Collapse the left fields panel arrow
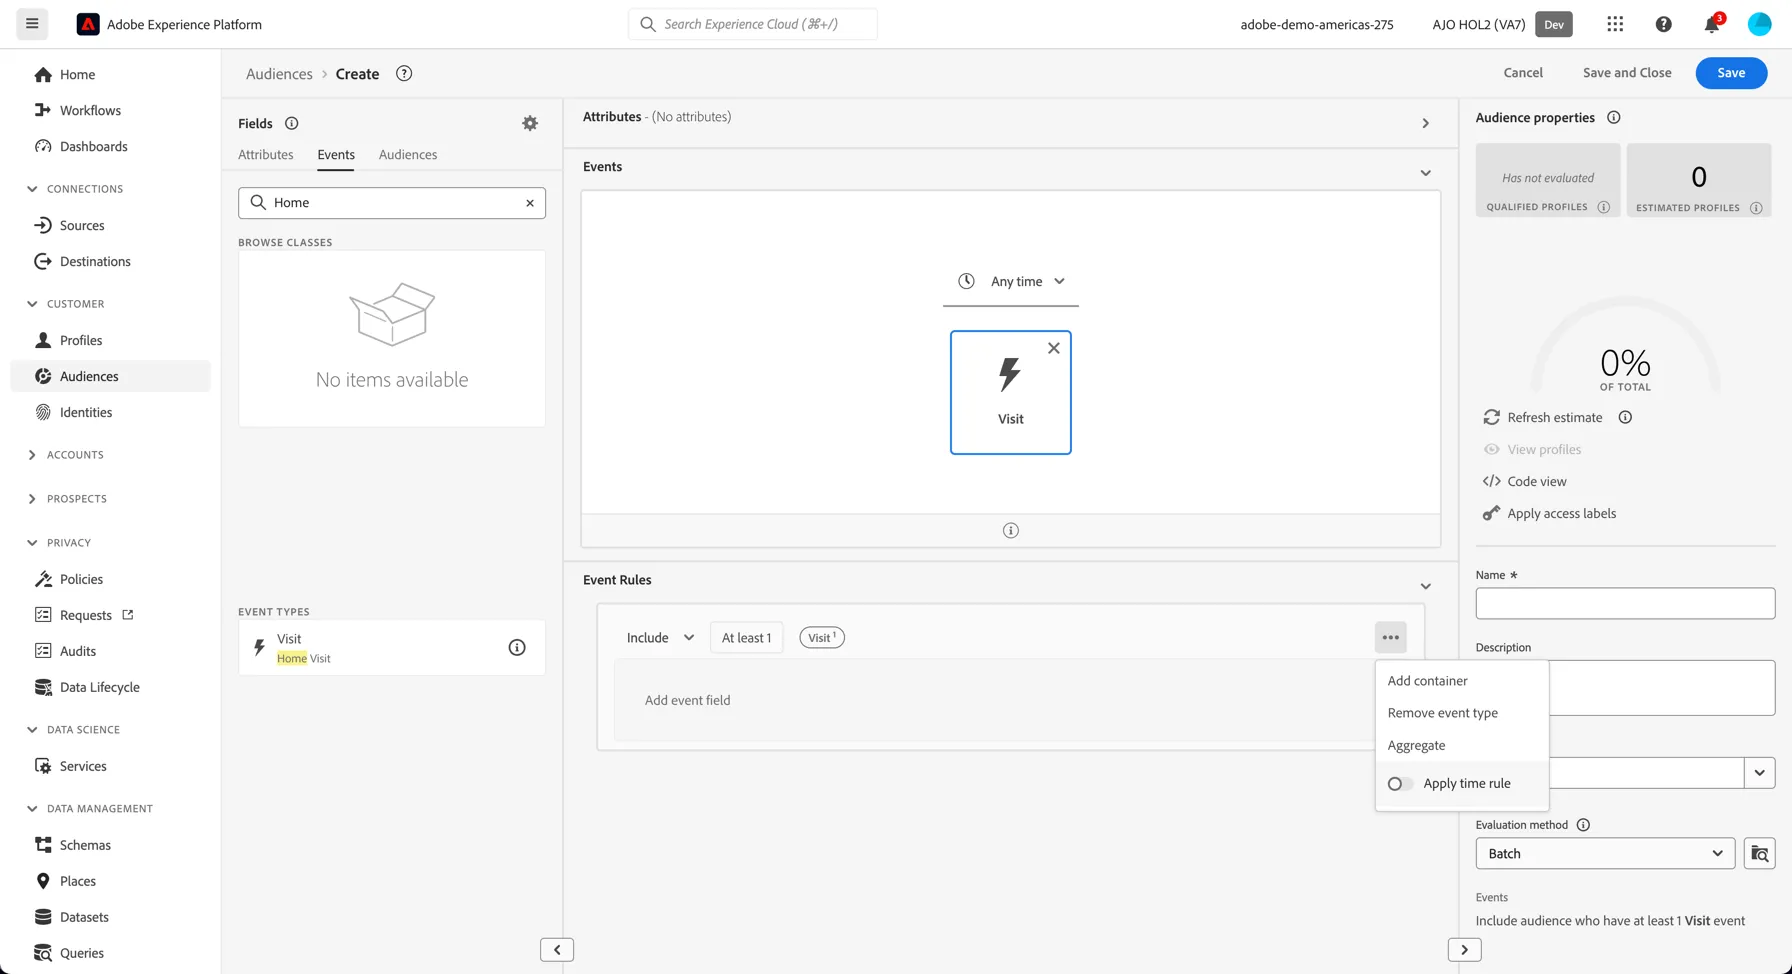This screenshot has height=974, width=1792. point(557,950)
